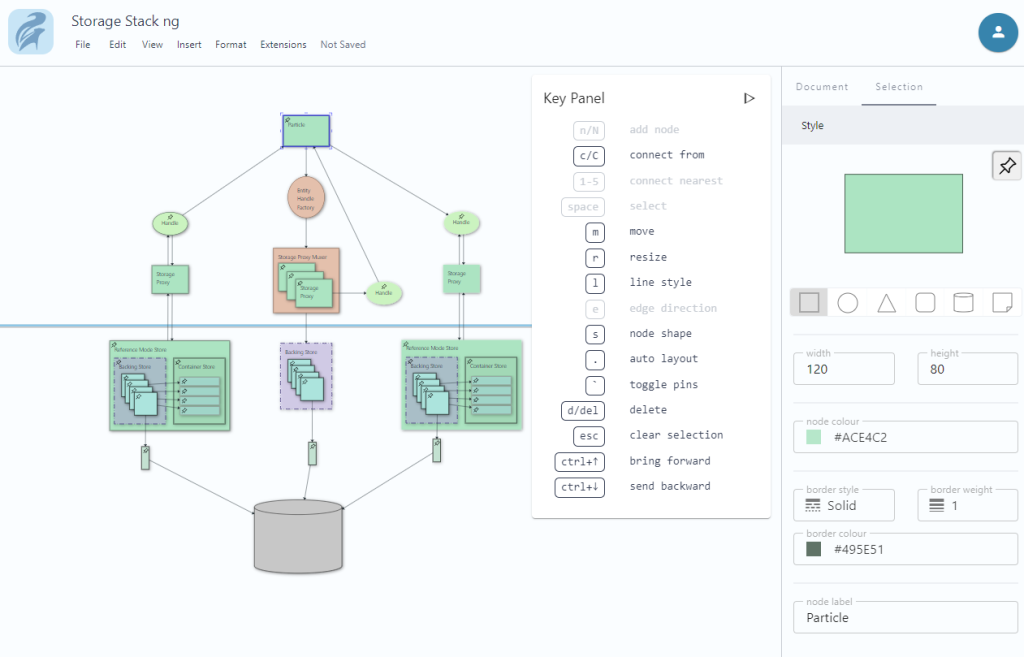Click the node label field Particle

pos(905,617)
